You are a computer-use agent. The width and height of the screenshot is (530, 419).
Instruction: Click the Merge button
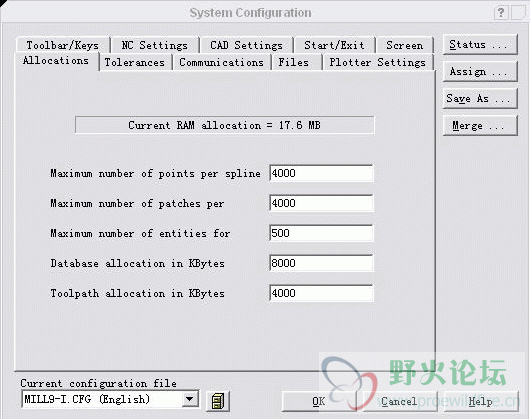480,125
